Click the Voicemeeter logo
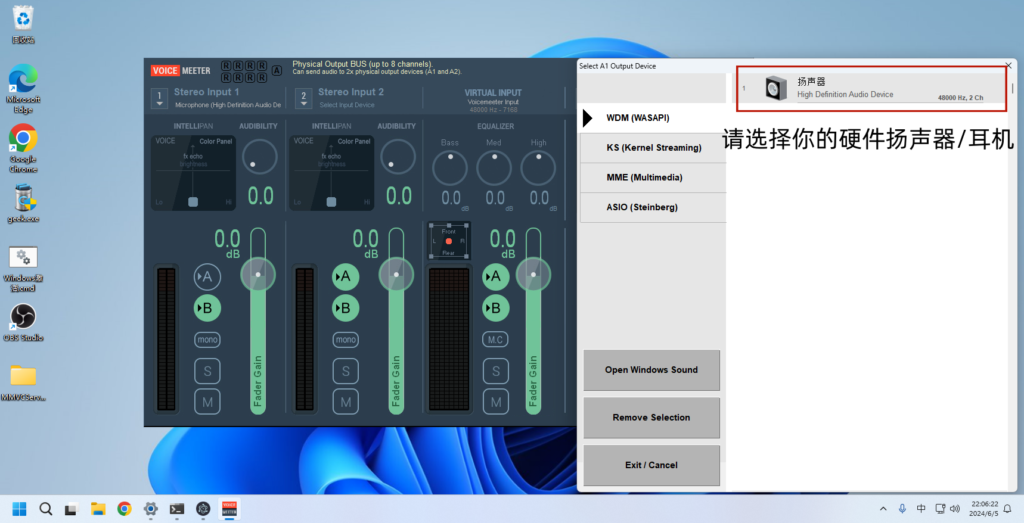This screenshot has height=523, width=1024. point(181,71)
